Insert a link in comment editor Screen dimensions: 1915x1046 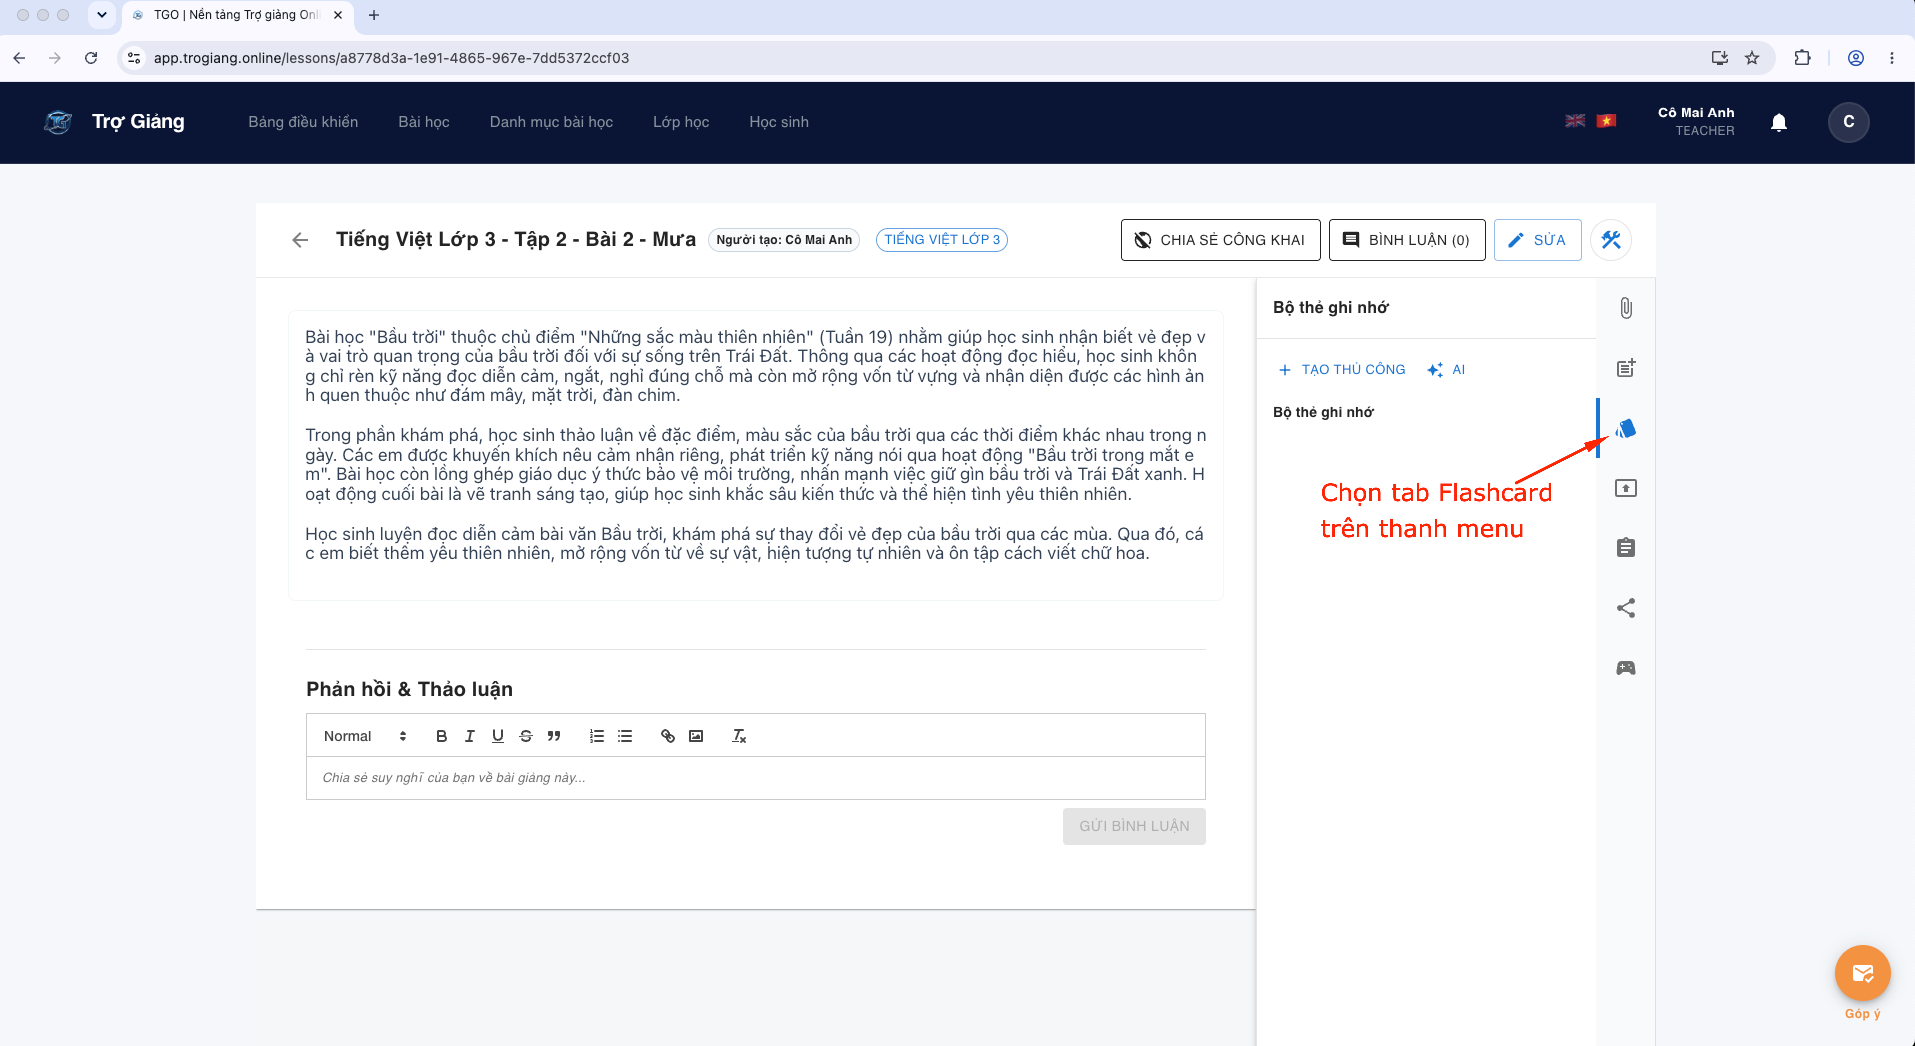tap(668, 736)
